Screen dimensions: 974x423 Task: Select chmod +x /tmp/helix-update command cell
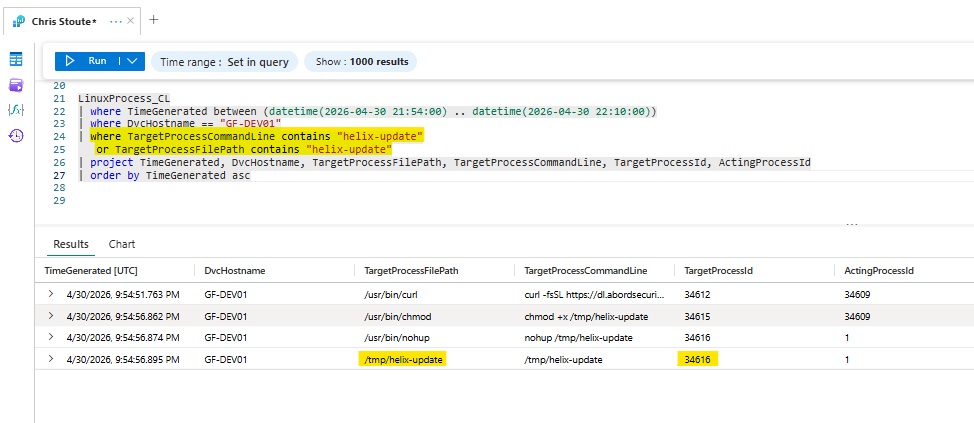(x=586, y=317)
